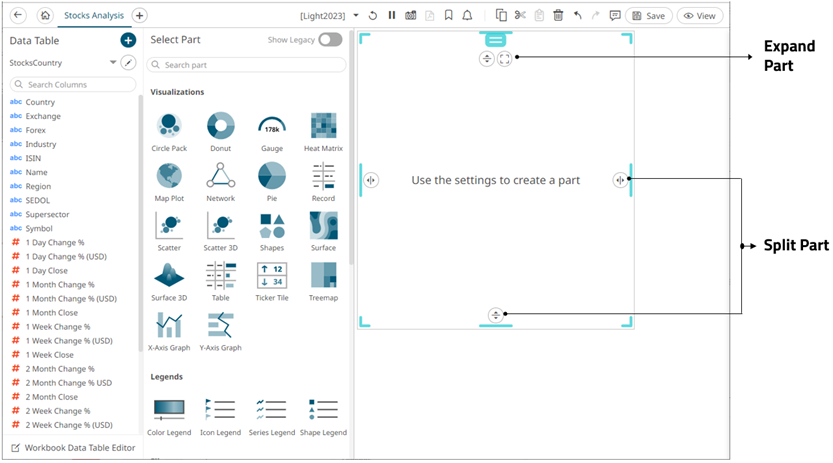Select the Scatter visualization
This screenshot has width=833, height=463.
[169, 232]
